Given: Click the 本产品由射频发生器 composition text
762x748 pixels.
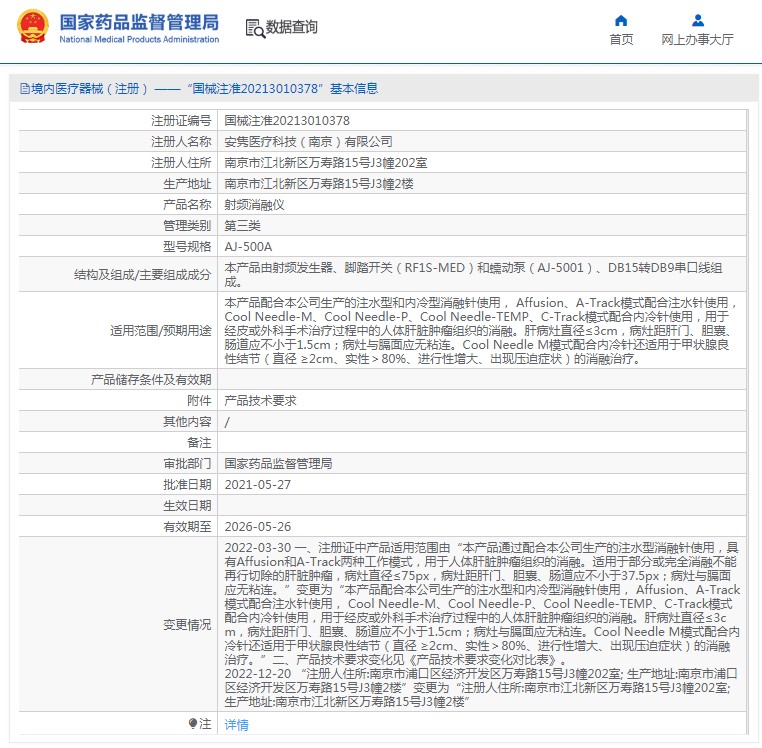Looking at the screenshot, I should pyautogui.click(x=474, y=275).
